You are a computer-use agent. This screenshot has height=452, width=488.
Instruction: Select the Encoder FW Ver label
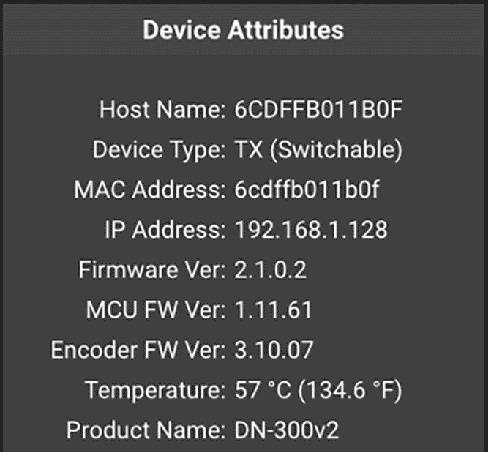[x=138, y=350]
